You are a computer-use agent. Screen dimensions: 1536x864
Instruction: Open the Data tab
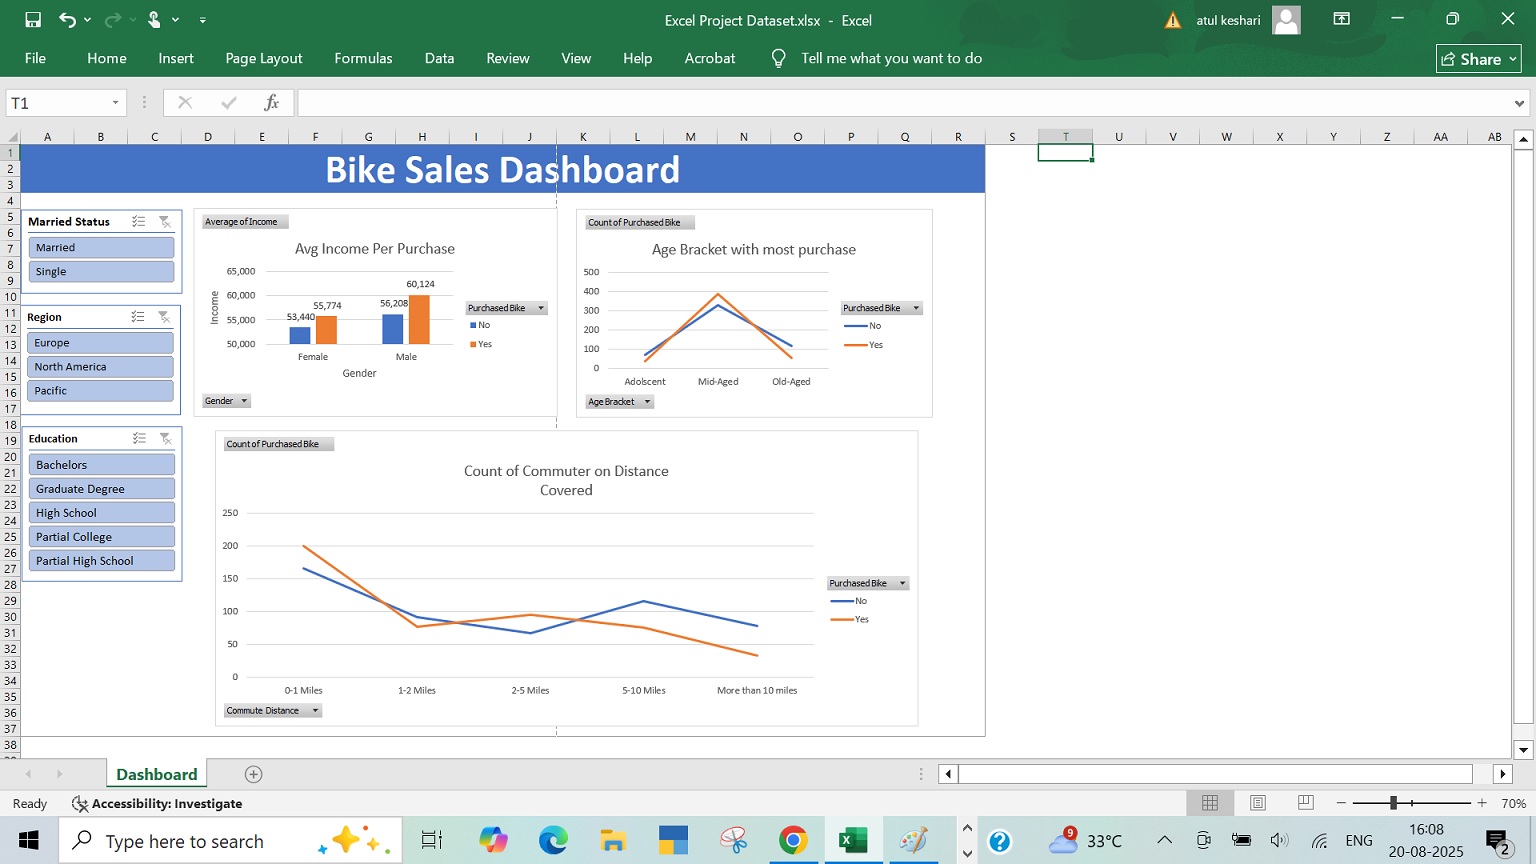coord(439,58)
